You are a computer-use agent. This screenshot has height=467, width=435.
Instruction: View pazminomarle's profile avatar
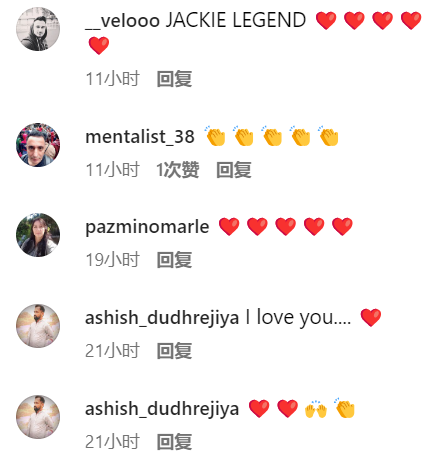point(38,235)
